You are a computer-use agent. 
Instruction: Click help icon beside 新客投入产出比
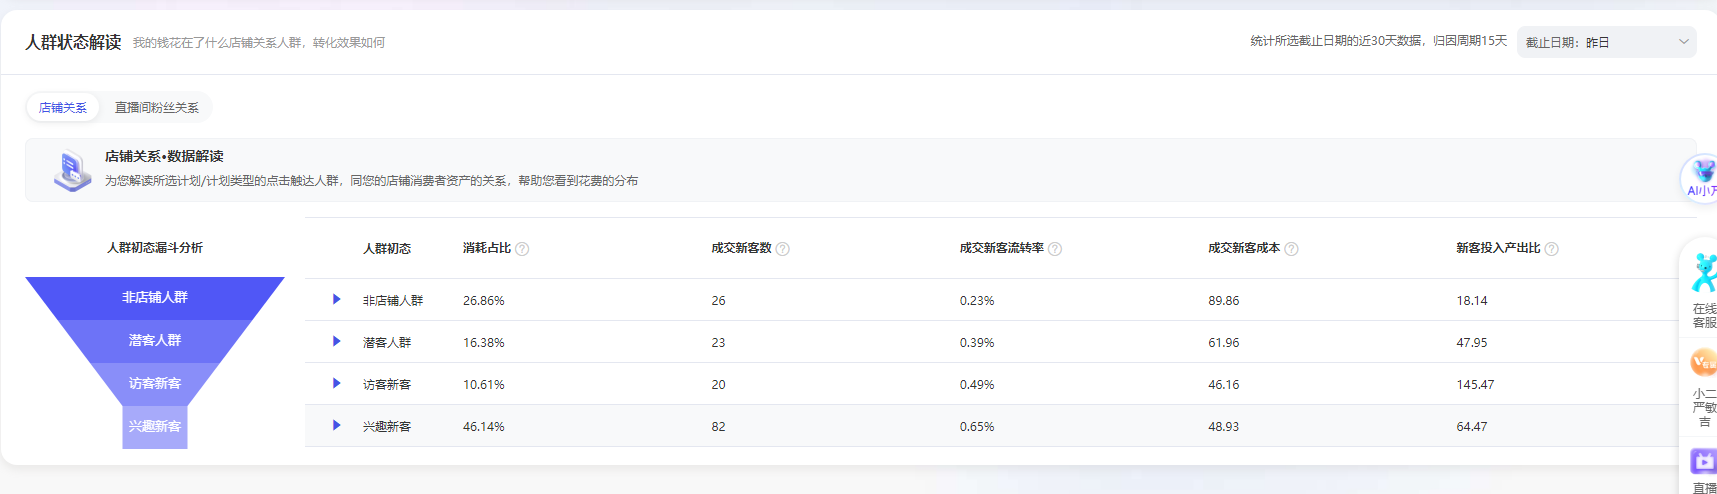[x=1551, y=249]
